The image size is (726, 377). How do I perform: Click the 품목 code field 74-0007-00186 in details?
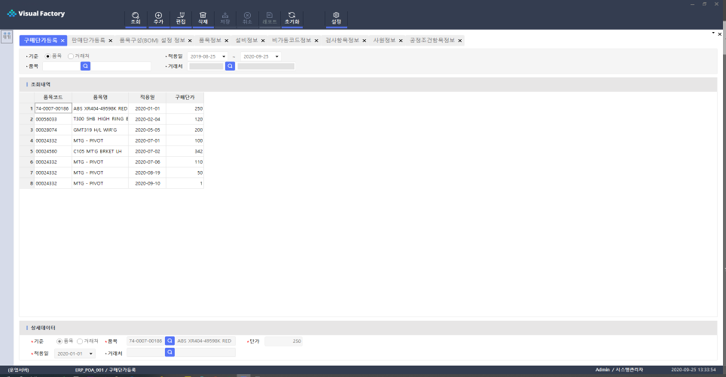(145, 341)
